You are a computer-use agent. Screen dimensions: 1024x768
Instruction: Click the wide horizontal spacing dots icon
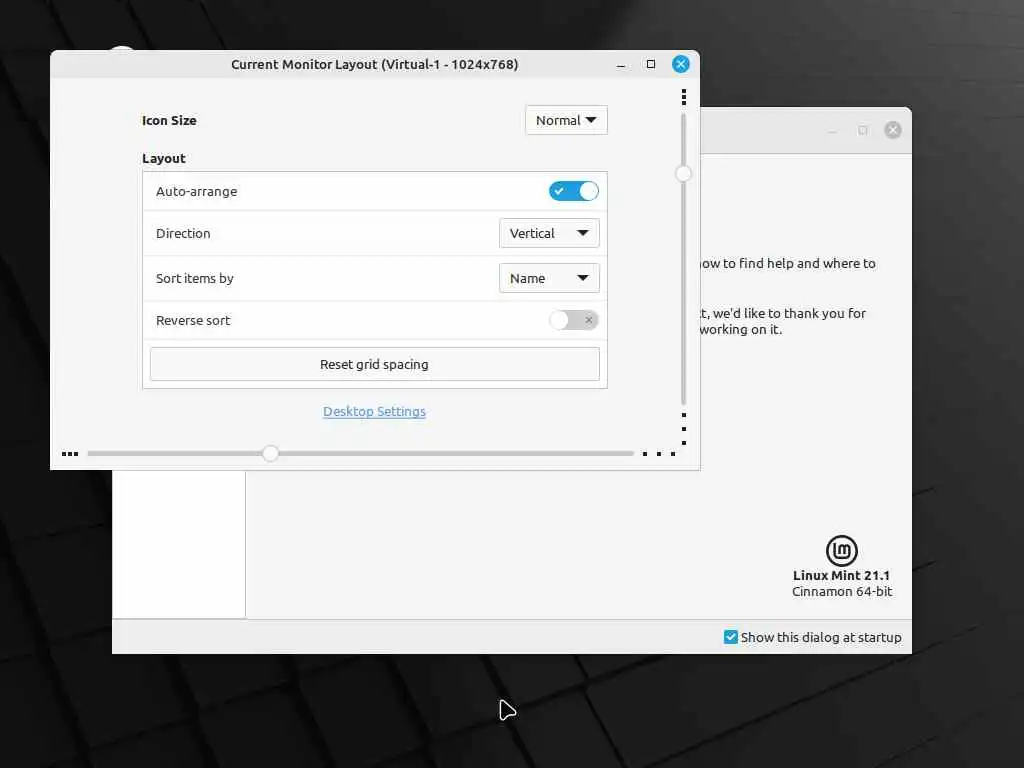[658, 453]
